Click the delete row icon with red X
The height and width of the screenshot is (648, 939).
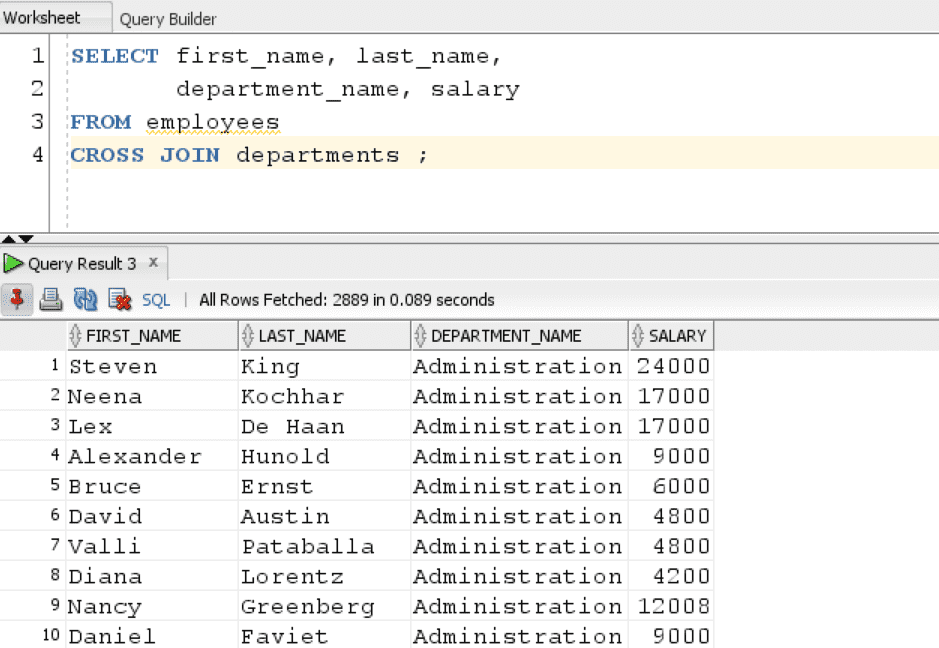pos(119,299)
